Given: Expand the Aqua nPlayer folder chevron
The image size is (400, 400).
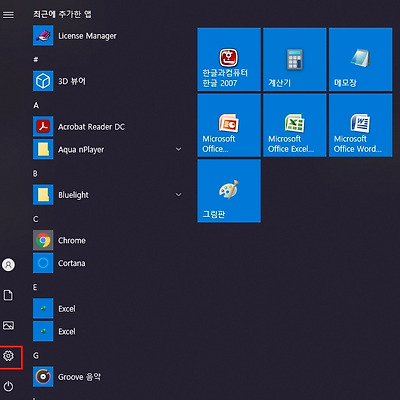Looking at the screenshot, I should click(179, 149).
